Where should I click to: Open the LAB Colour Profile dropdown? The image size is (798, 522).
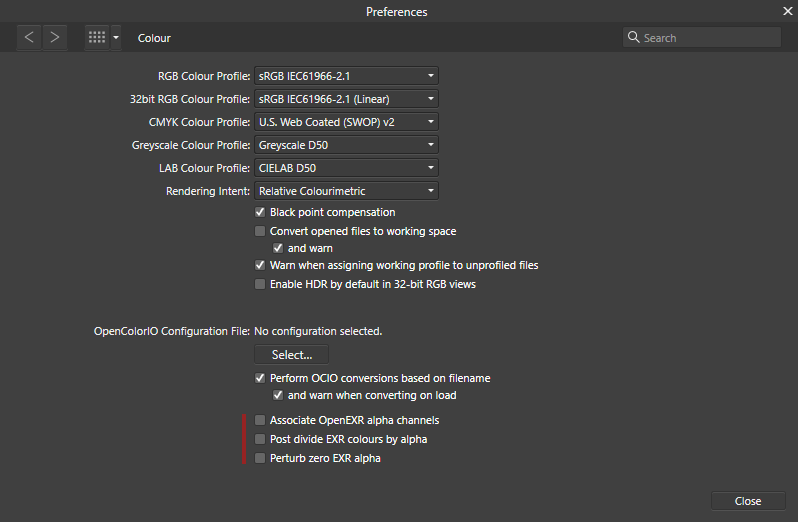tap(346, 168)
